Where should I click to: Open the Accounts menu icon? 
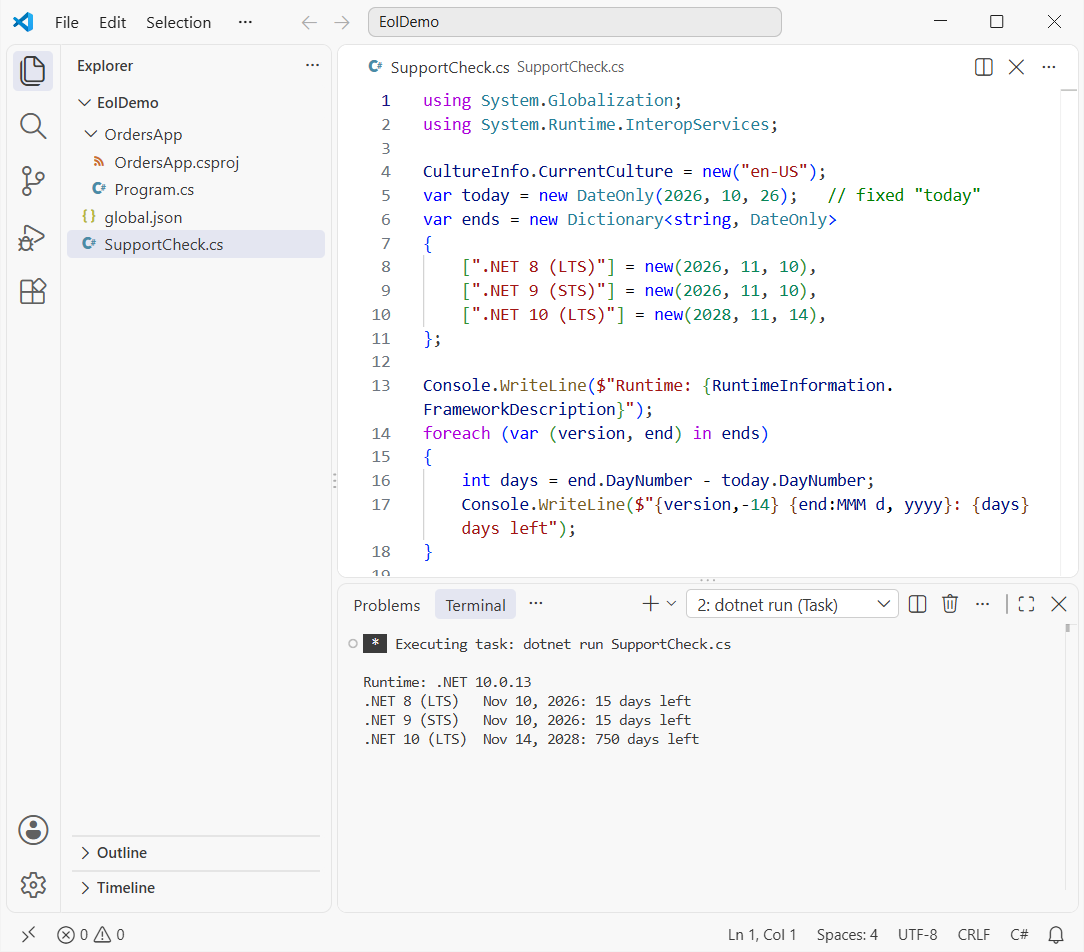tap(33, 830)
